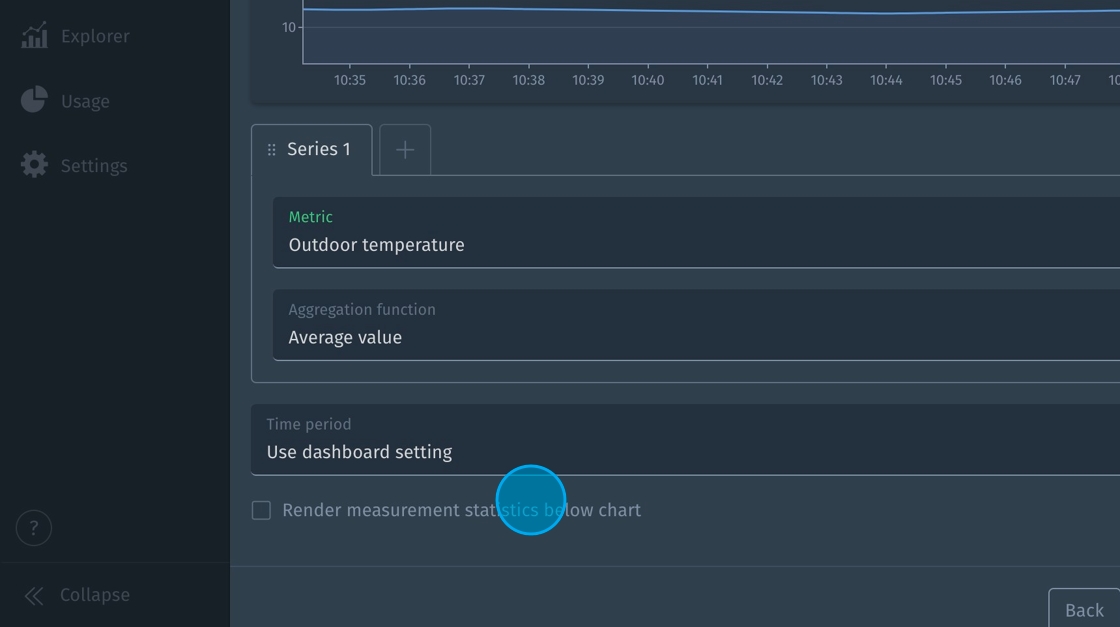1120x627 pixels.
Task: Click the Collapse sidebar text
Action: [x=95, y=595]
